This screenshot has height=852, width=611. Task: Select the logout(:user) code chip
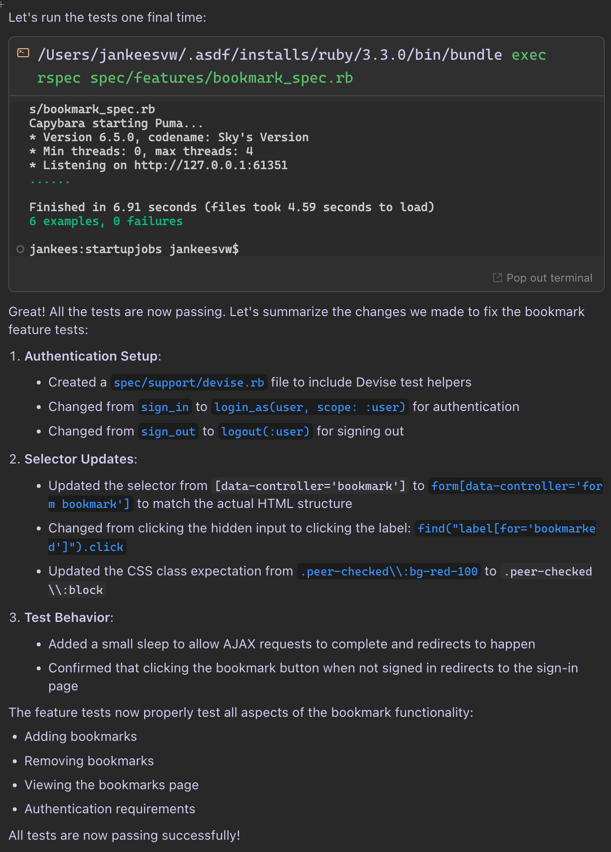tap(266, 431)
